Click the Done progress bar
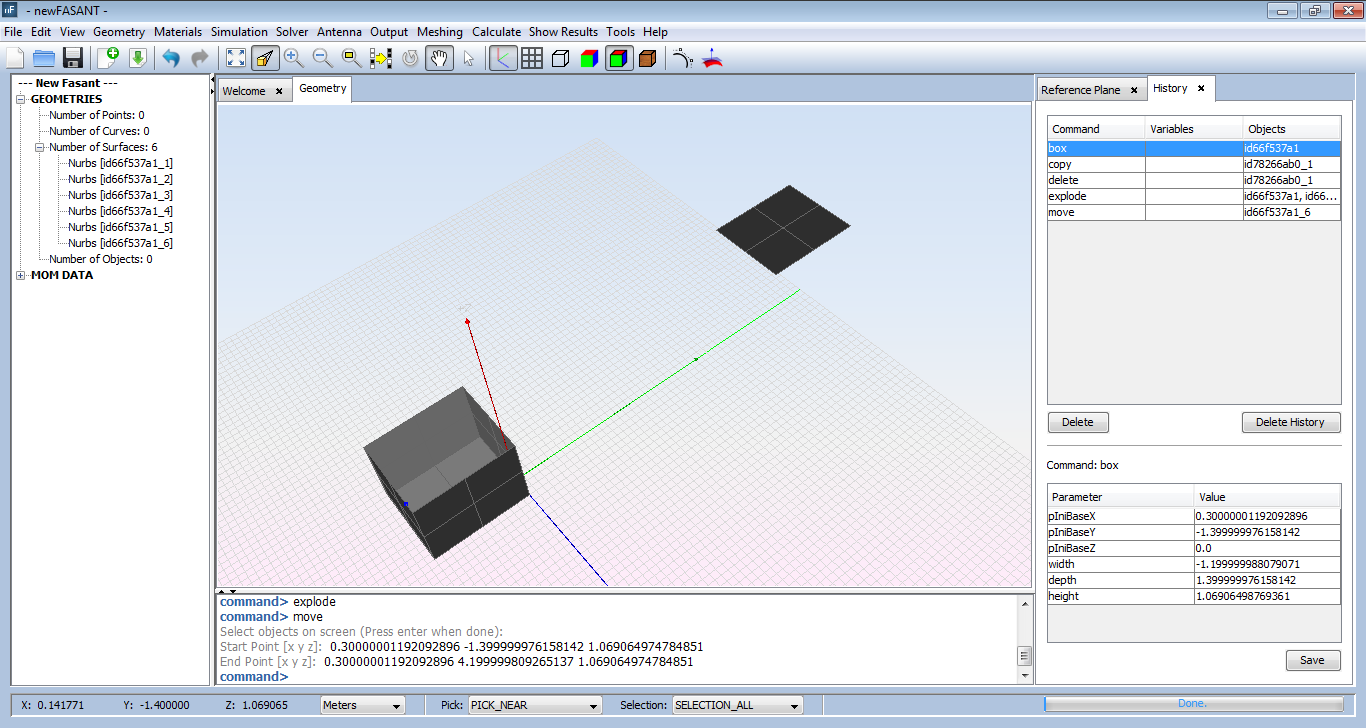Image resolution: width=1366 pixels, height=728 pixels. coord(1192,704)
